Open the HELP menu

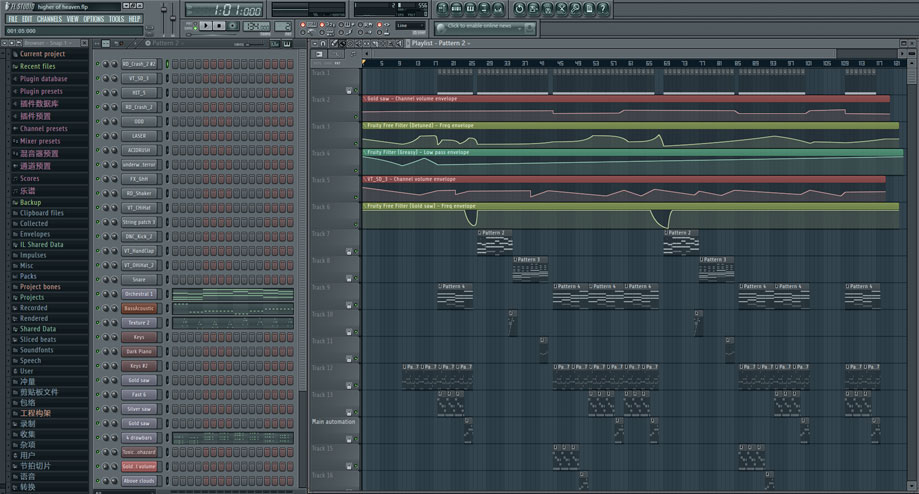coord(135,19)
